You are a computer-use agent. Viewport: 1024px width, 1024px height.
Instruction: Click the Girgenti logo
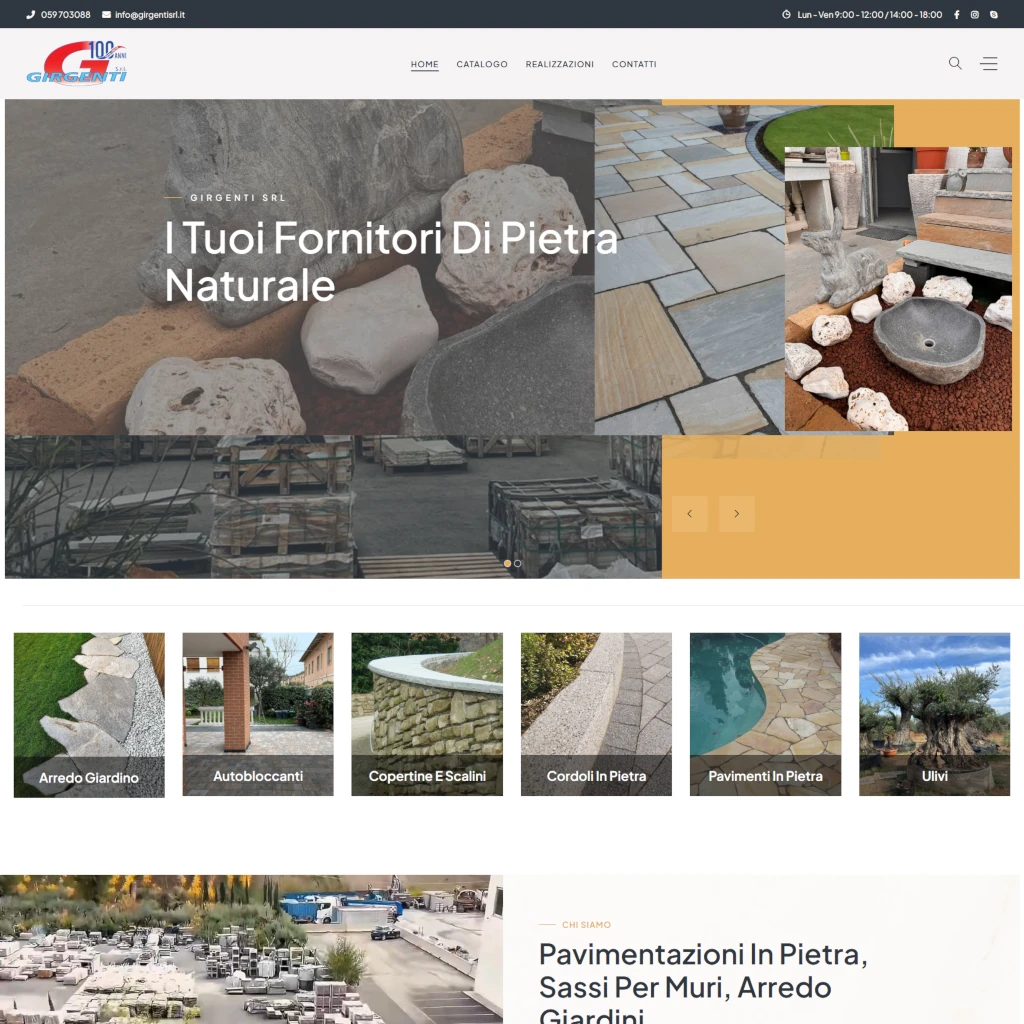[x=77, y=63]
